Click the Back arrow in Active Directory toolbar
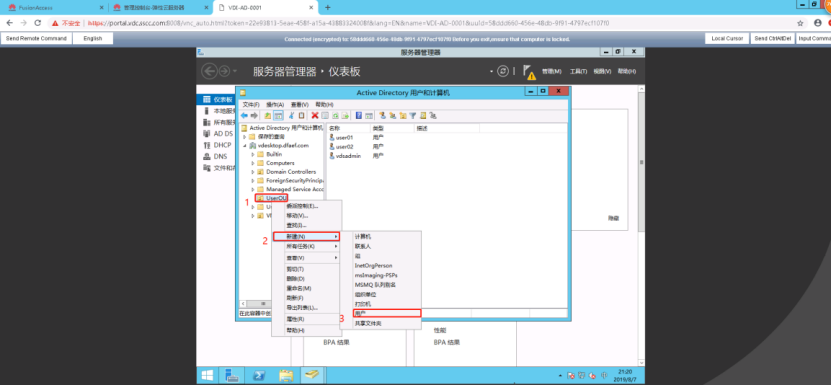This screenshot has width=831, height=385. click(x=244, y=116)
